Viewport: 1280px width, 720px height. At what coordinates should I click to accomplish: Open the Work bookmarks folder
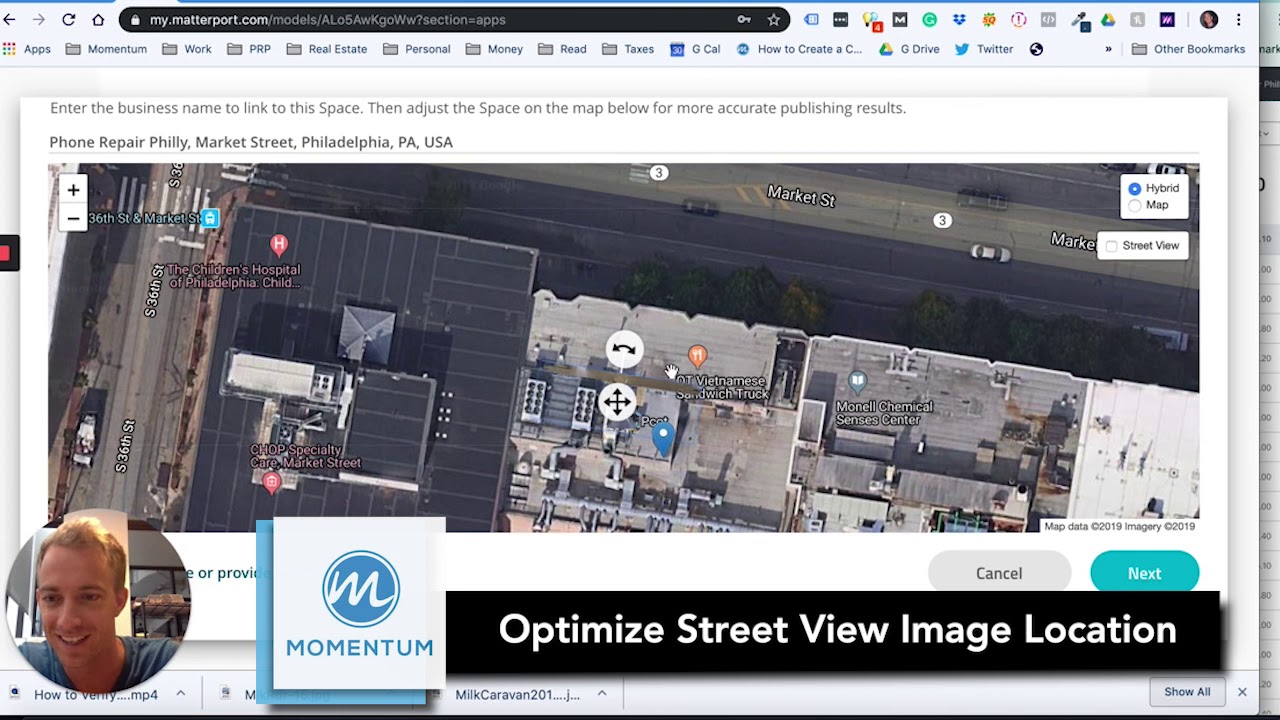click(186, 49)
